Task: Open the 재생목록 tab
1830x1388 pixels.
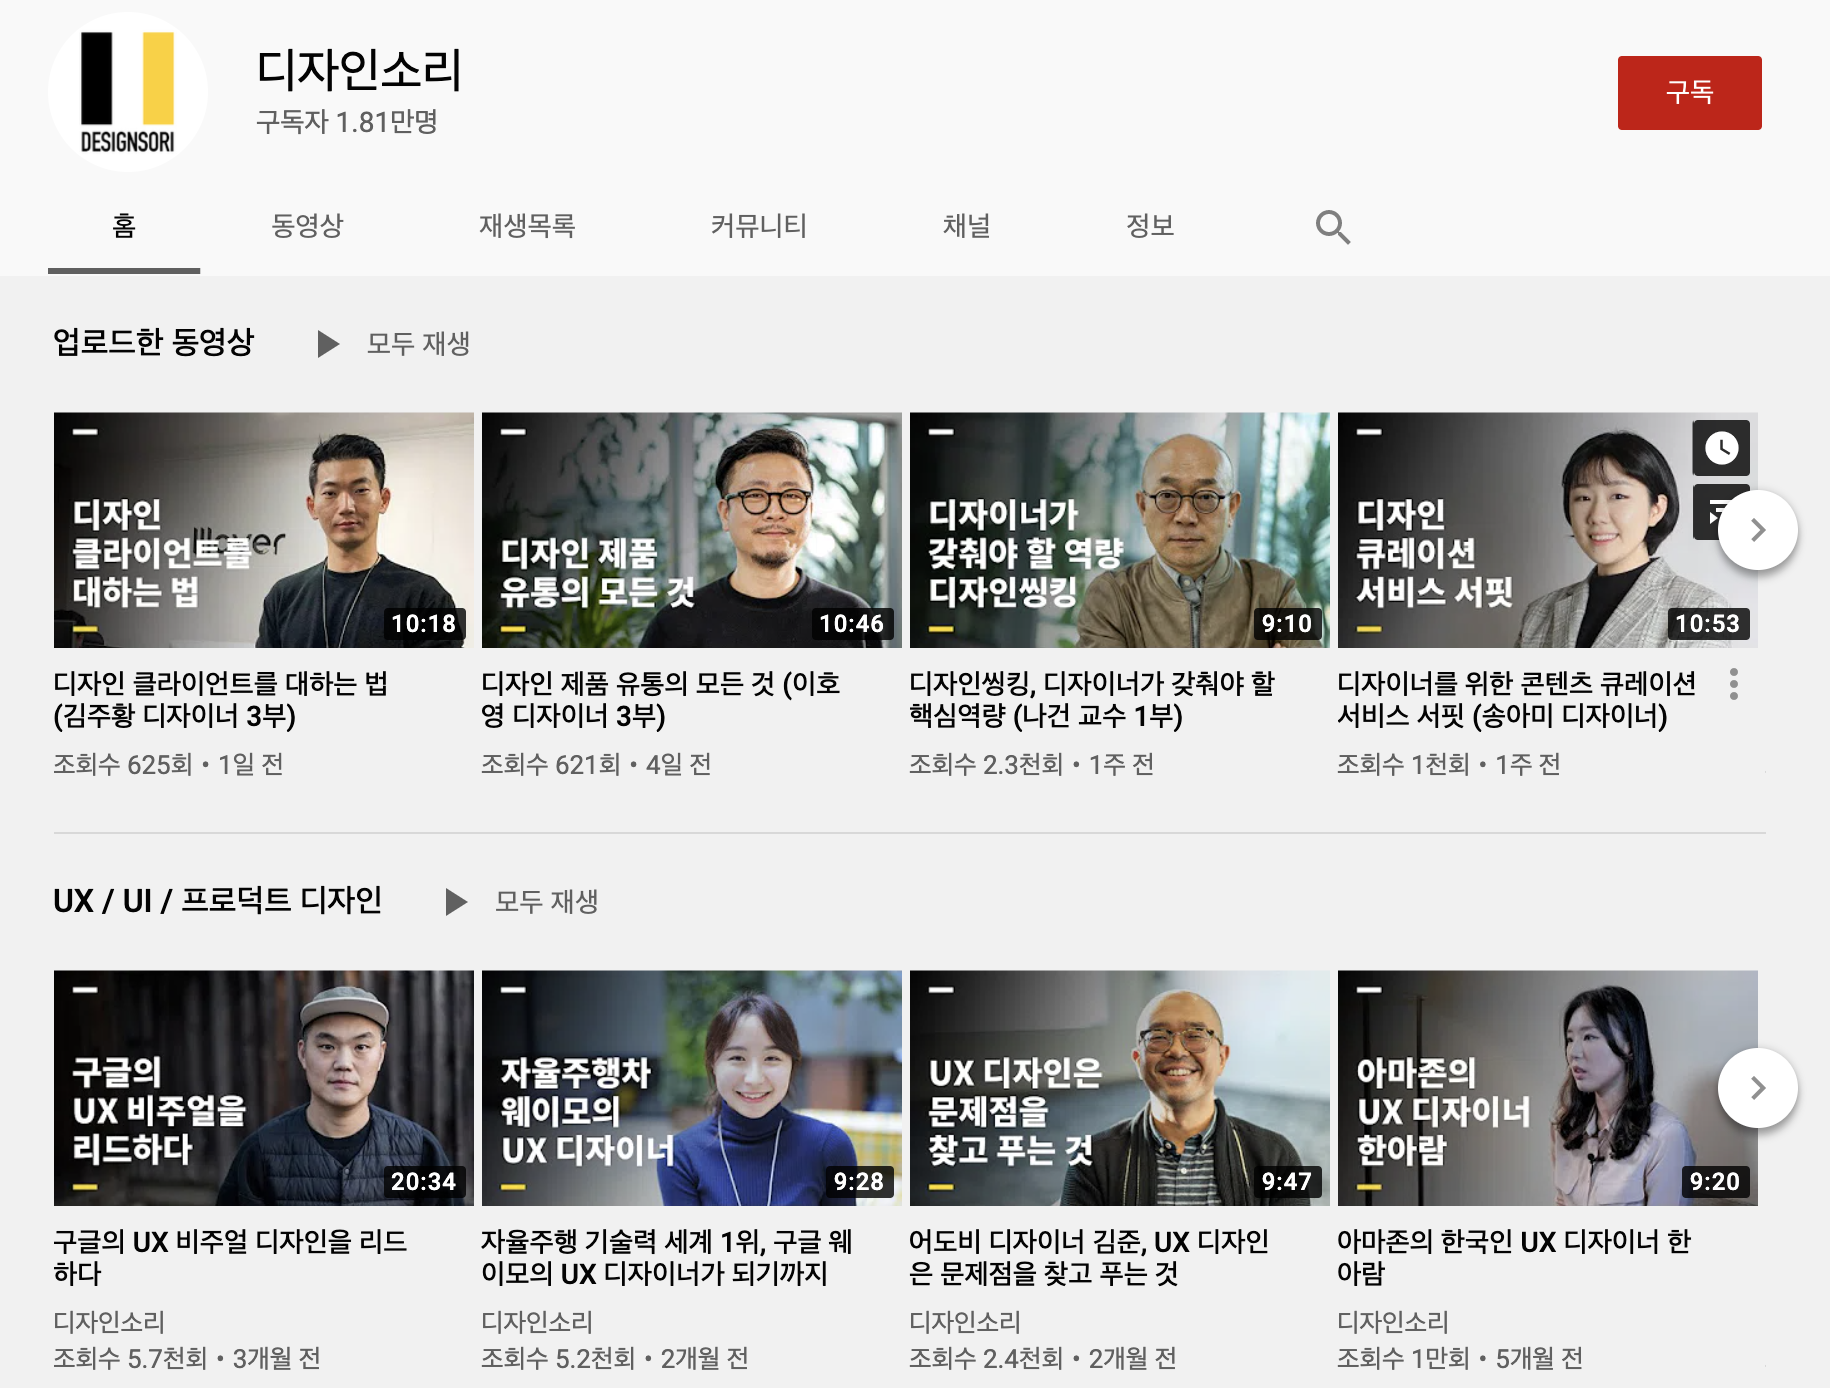Action: (527, 226)
